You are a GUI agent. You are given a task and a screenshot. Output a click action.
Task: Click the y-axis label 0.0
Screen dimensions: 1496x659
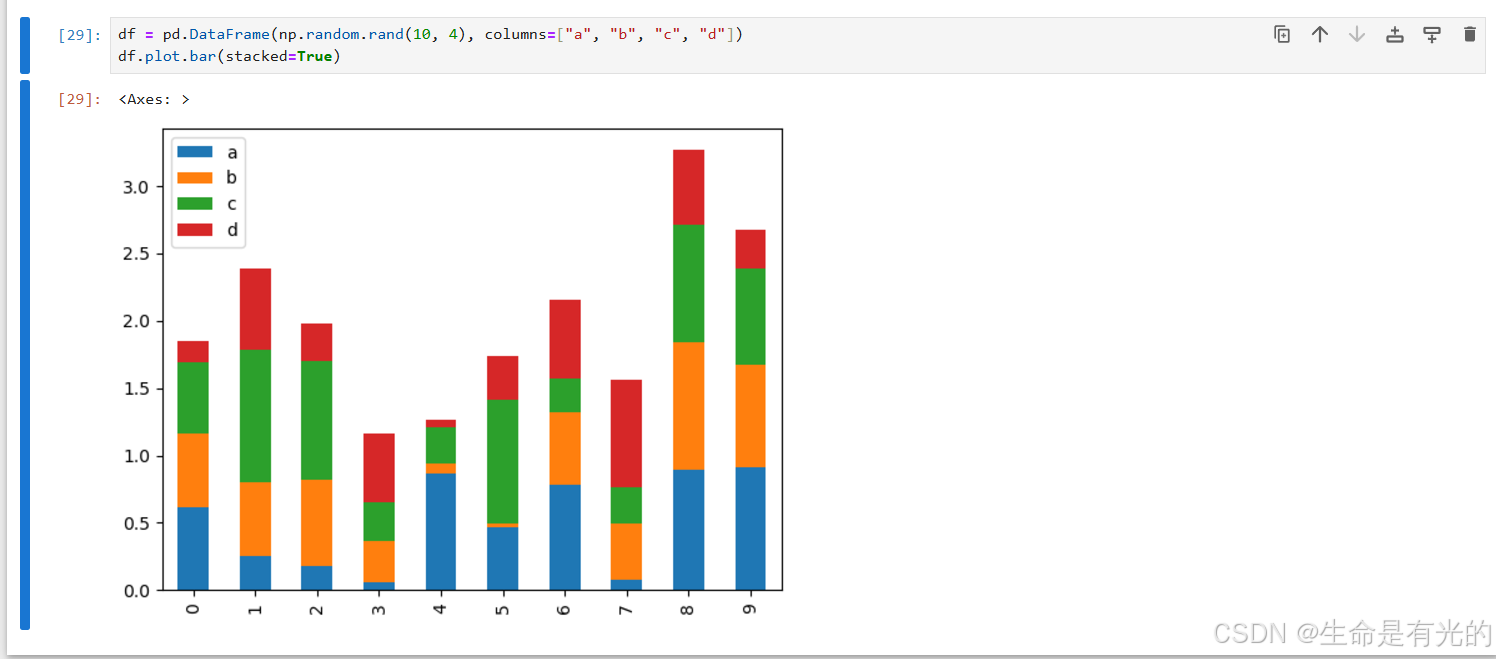137,591
